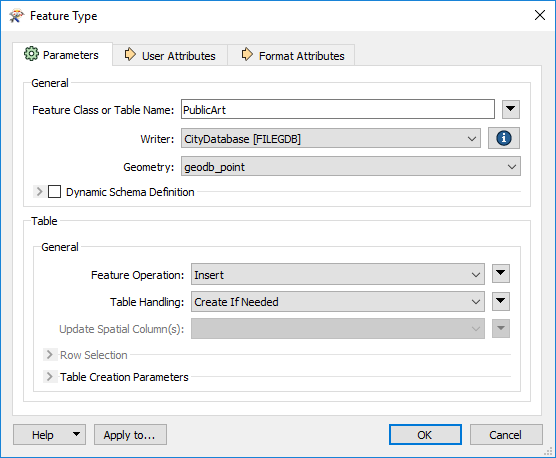Open arrow menu beside Feature Class name

coord(511,109)
